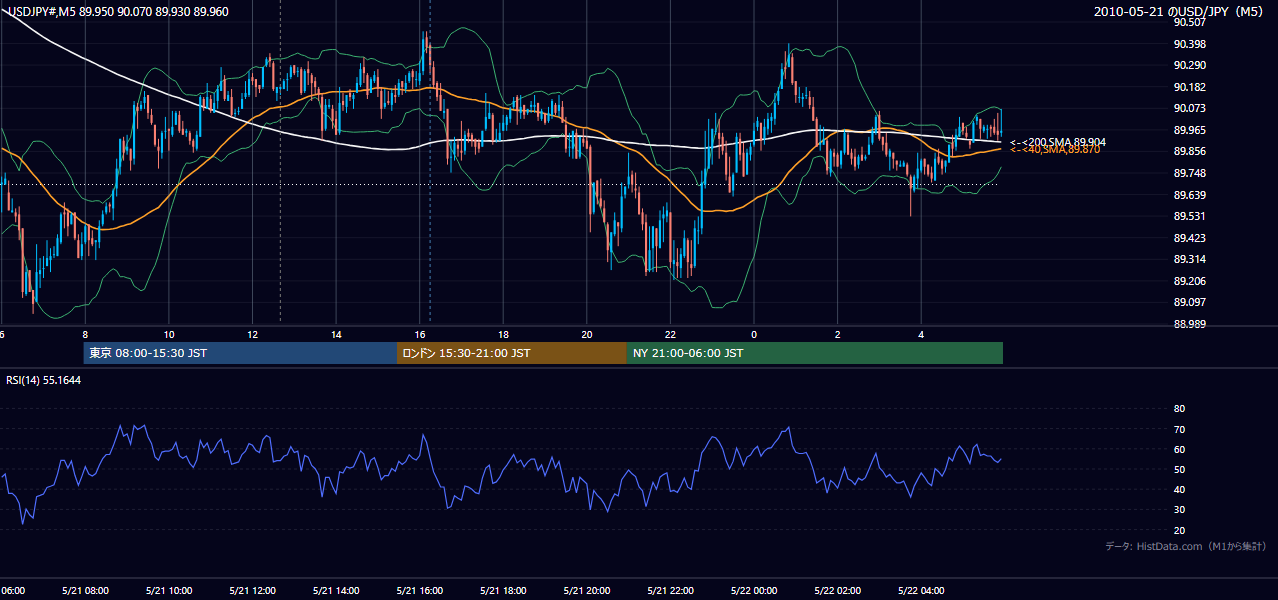Click RSI scale level 50

[1179, 469]
